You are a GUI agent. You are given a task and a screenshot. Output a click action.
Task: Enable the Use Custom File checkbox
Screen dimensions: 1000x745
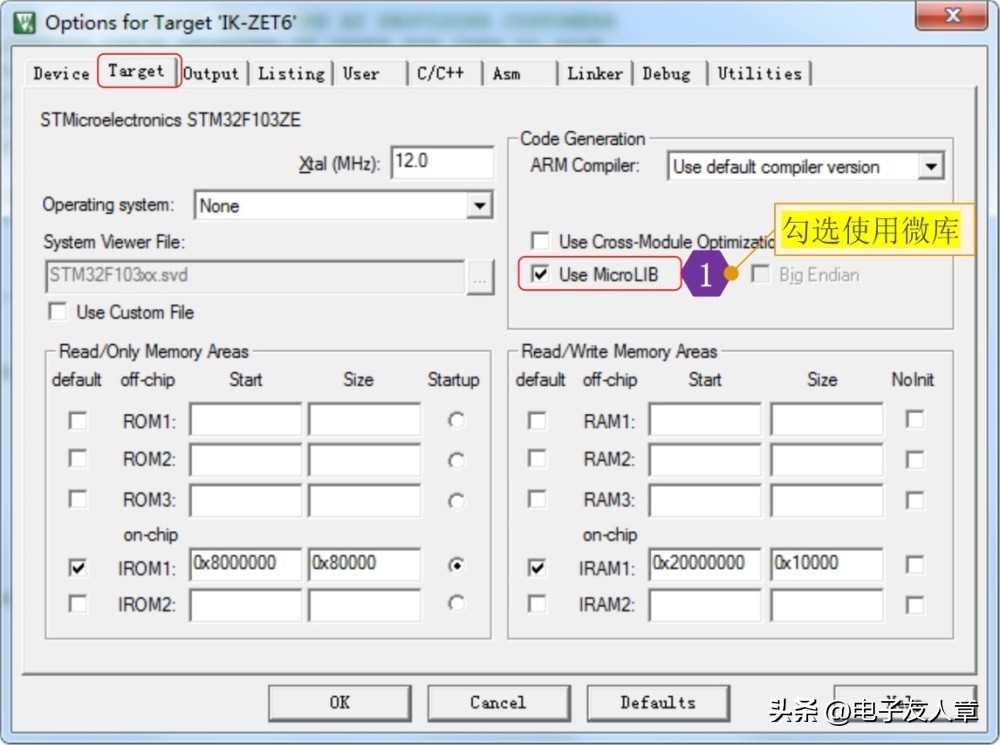coord(57,312)
